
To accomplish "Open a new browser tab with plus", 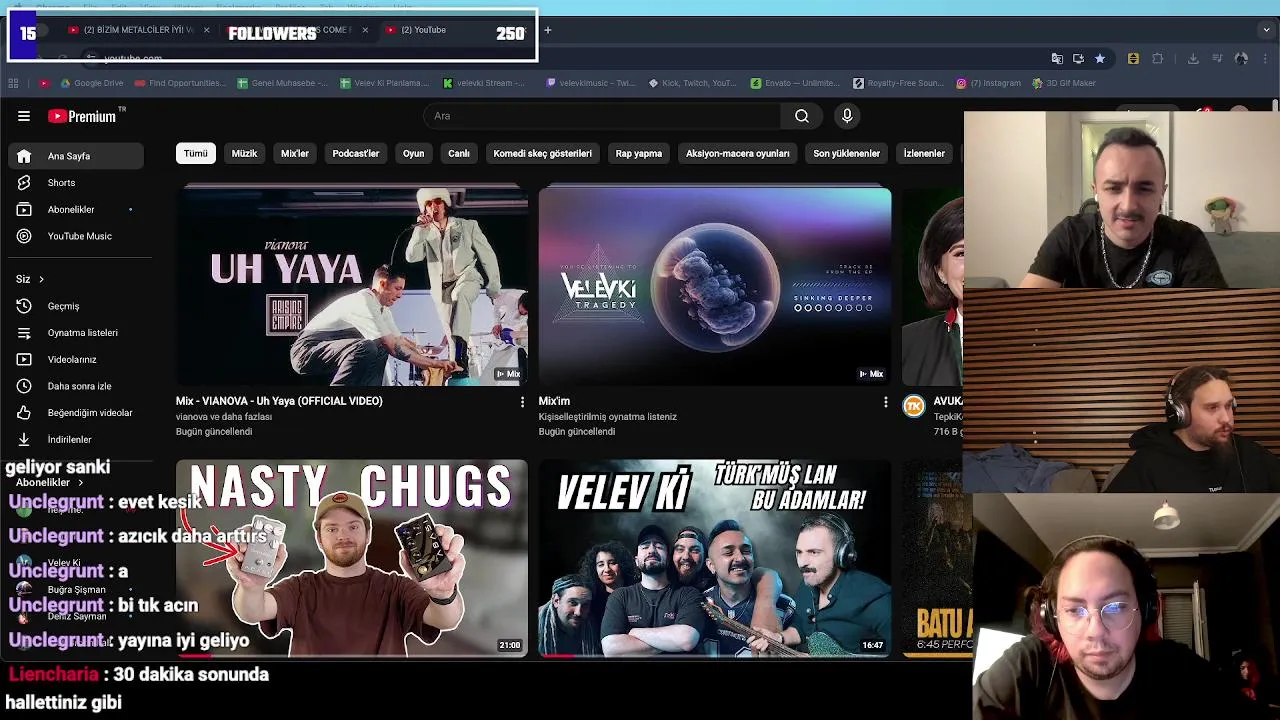I will click(x=547, y=30).
